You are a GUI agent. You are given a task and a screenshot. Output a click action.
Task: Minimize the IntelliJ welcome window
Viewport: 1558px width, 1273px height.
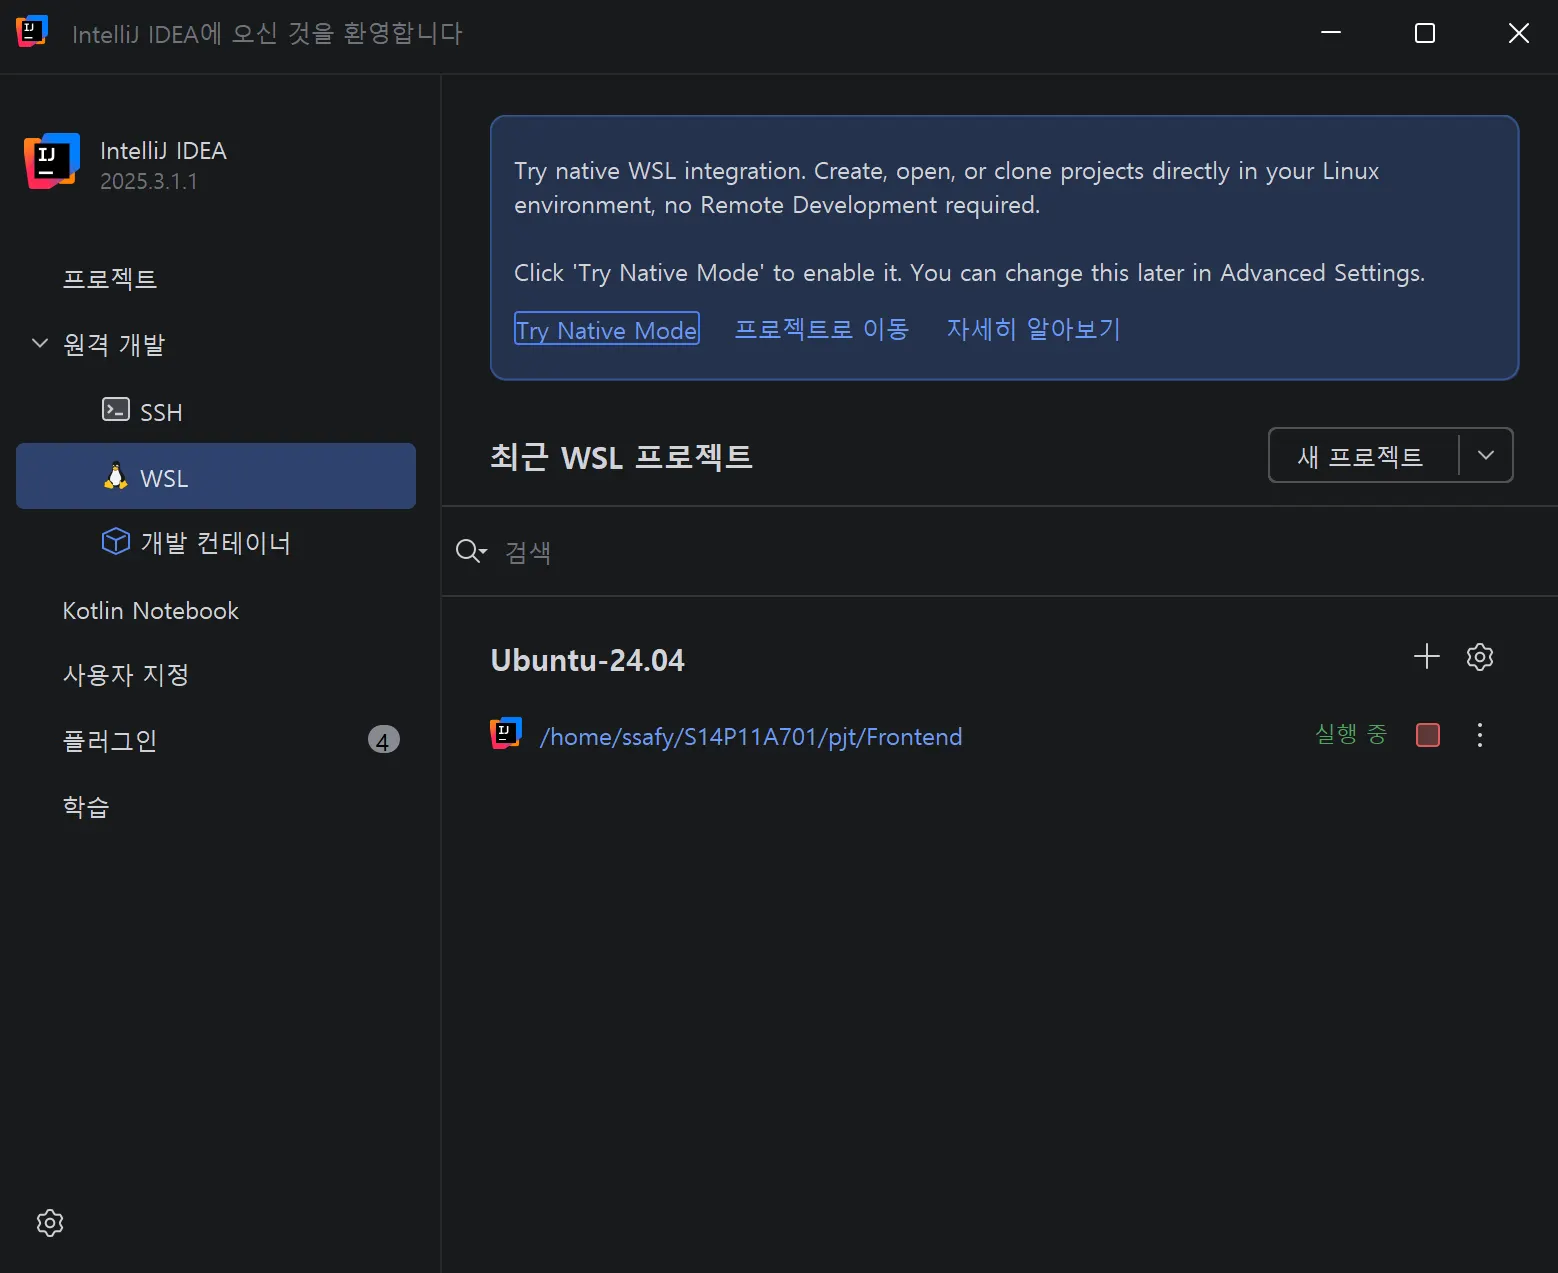click(1331, 33)
